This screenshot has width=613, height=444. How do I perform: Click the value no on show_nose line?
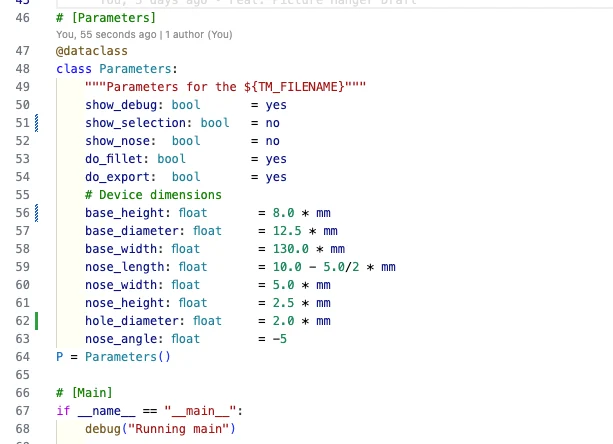coord(272,141)
